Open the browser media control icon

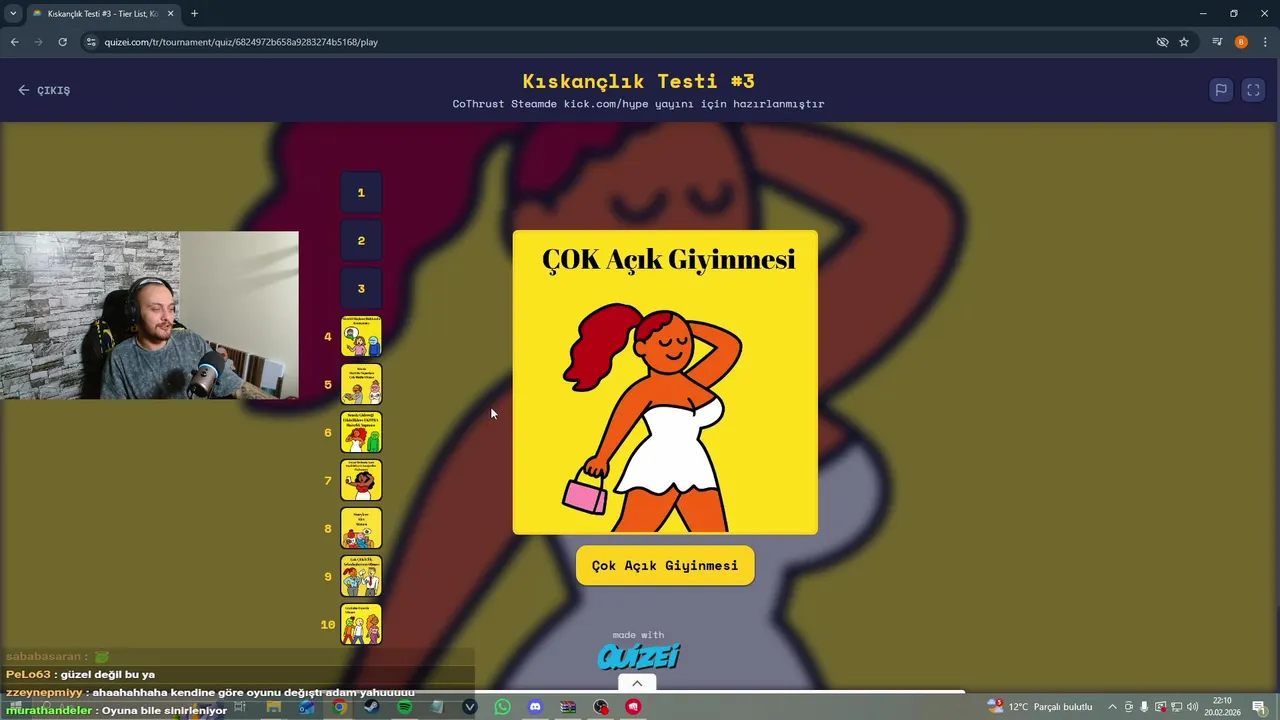(1217, 42)
